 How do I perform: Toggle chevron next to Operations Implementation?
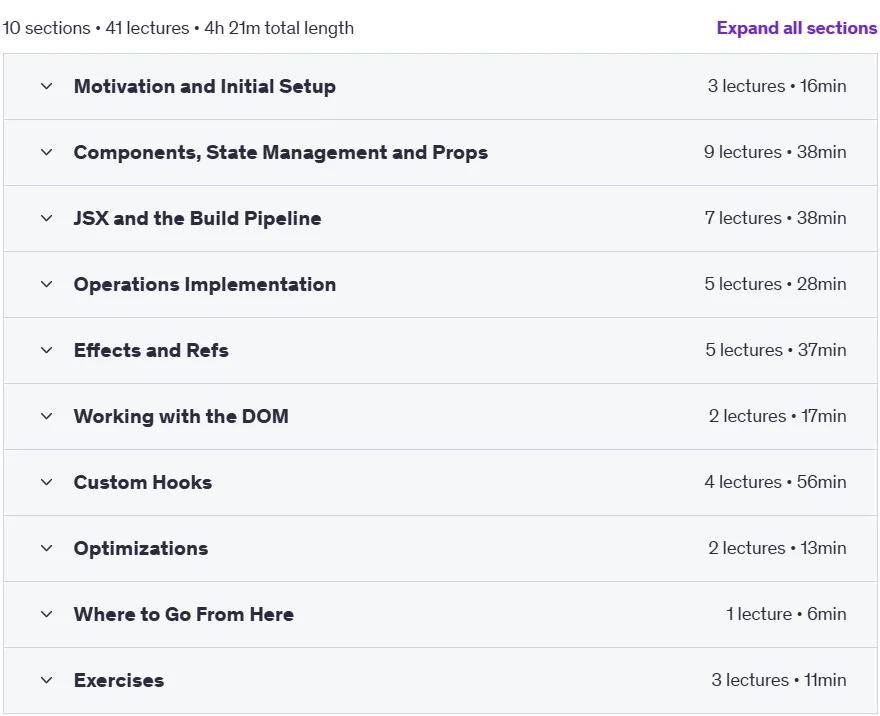[47, 284]
